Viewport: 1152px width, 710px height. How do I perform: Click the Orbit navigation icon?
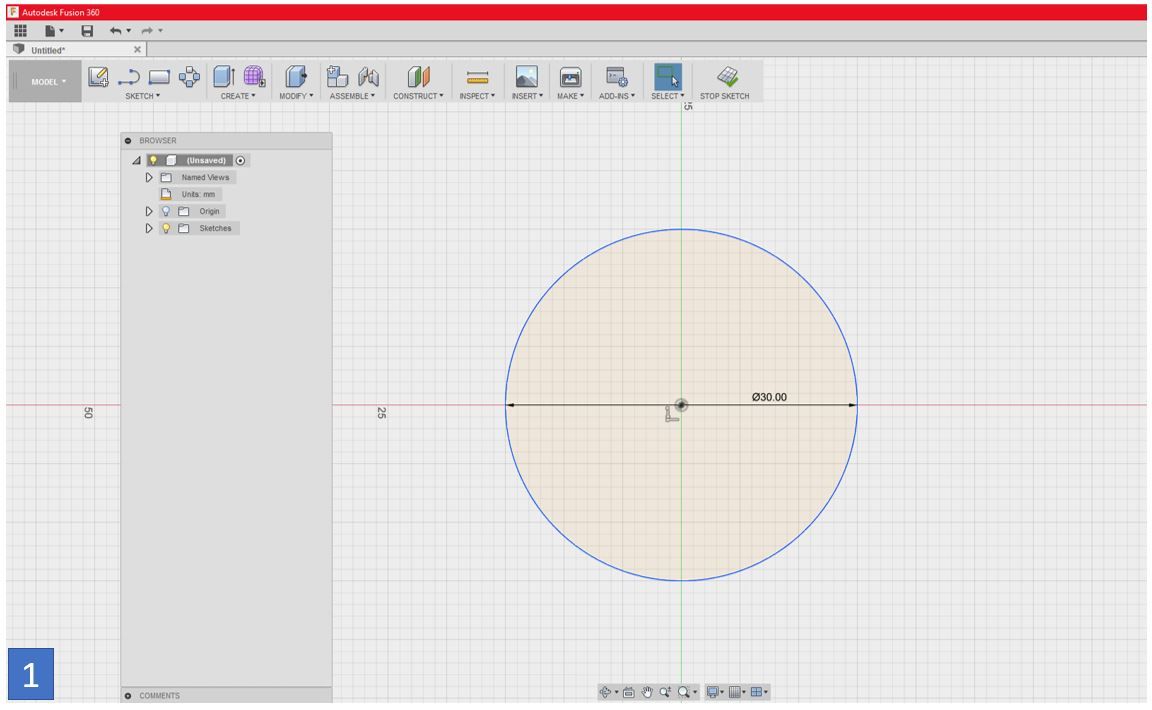coord(605,692)
